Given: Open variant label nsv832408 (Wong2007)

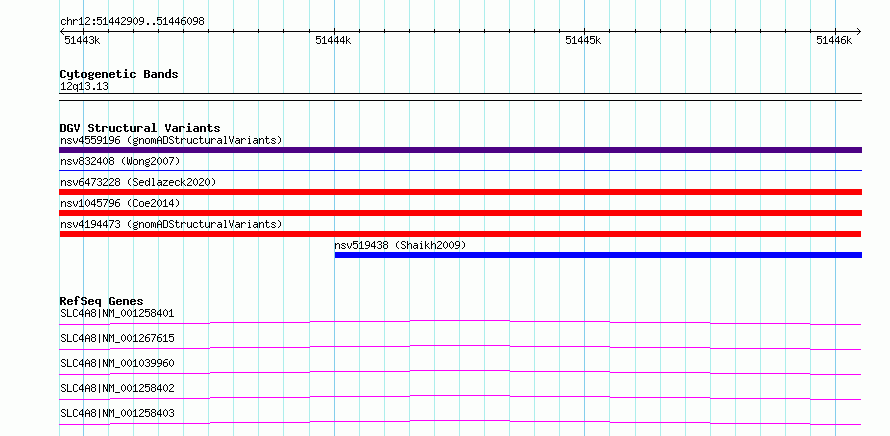Looking at the screenshot, I should tap(120, 161).
